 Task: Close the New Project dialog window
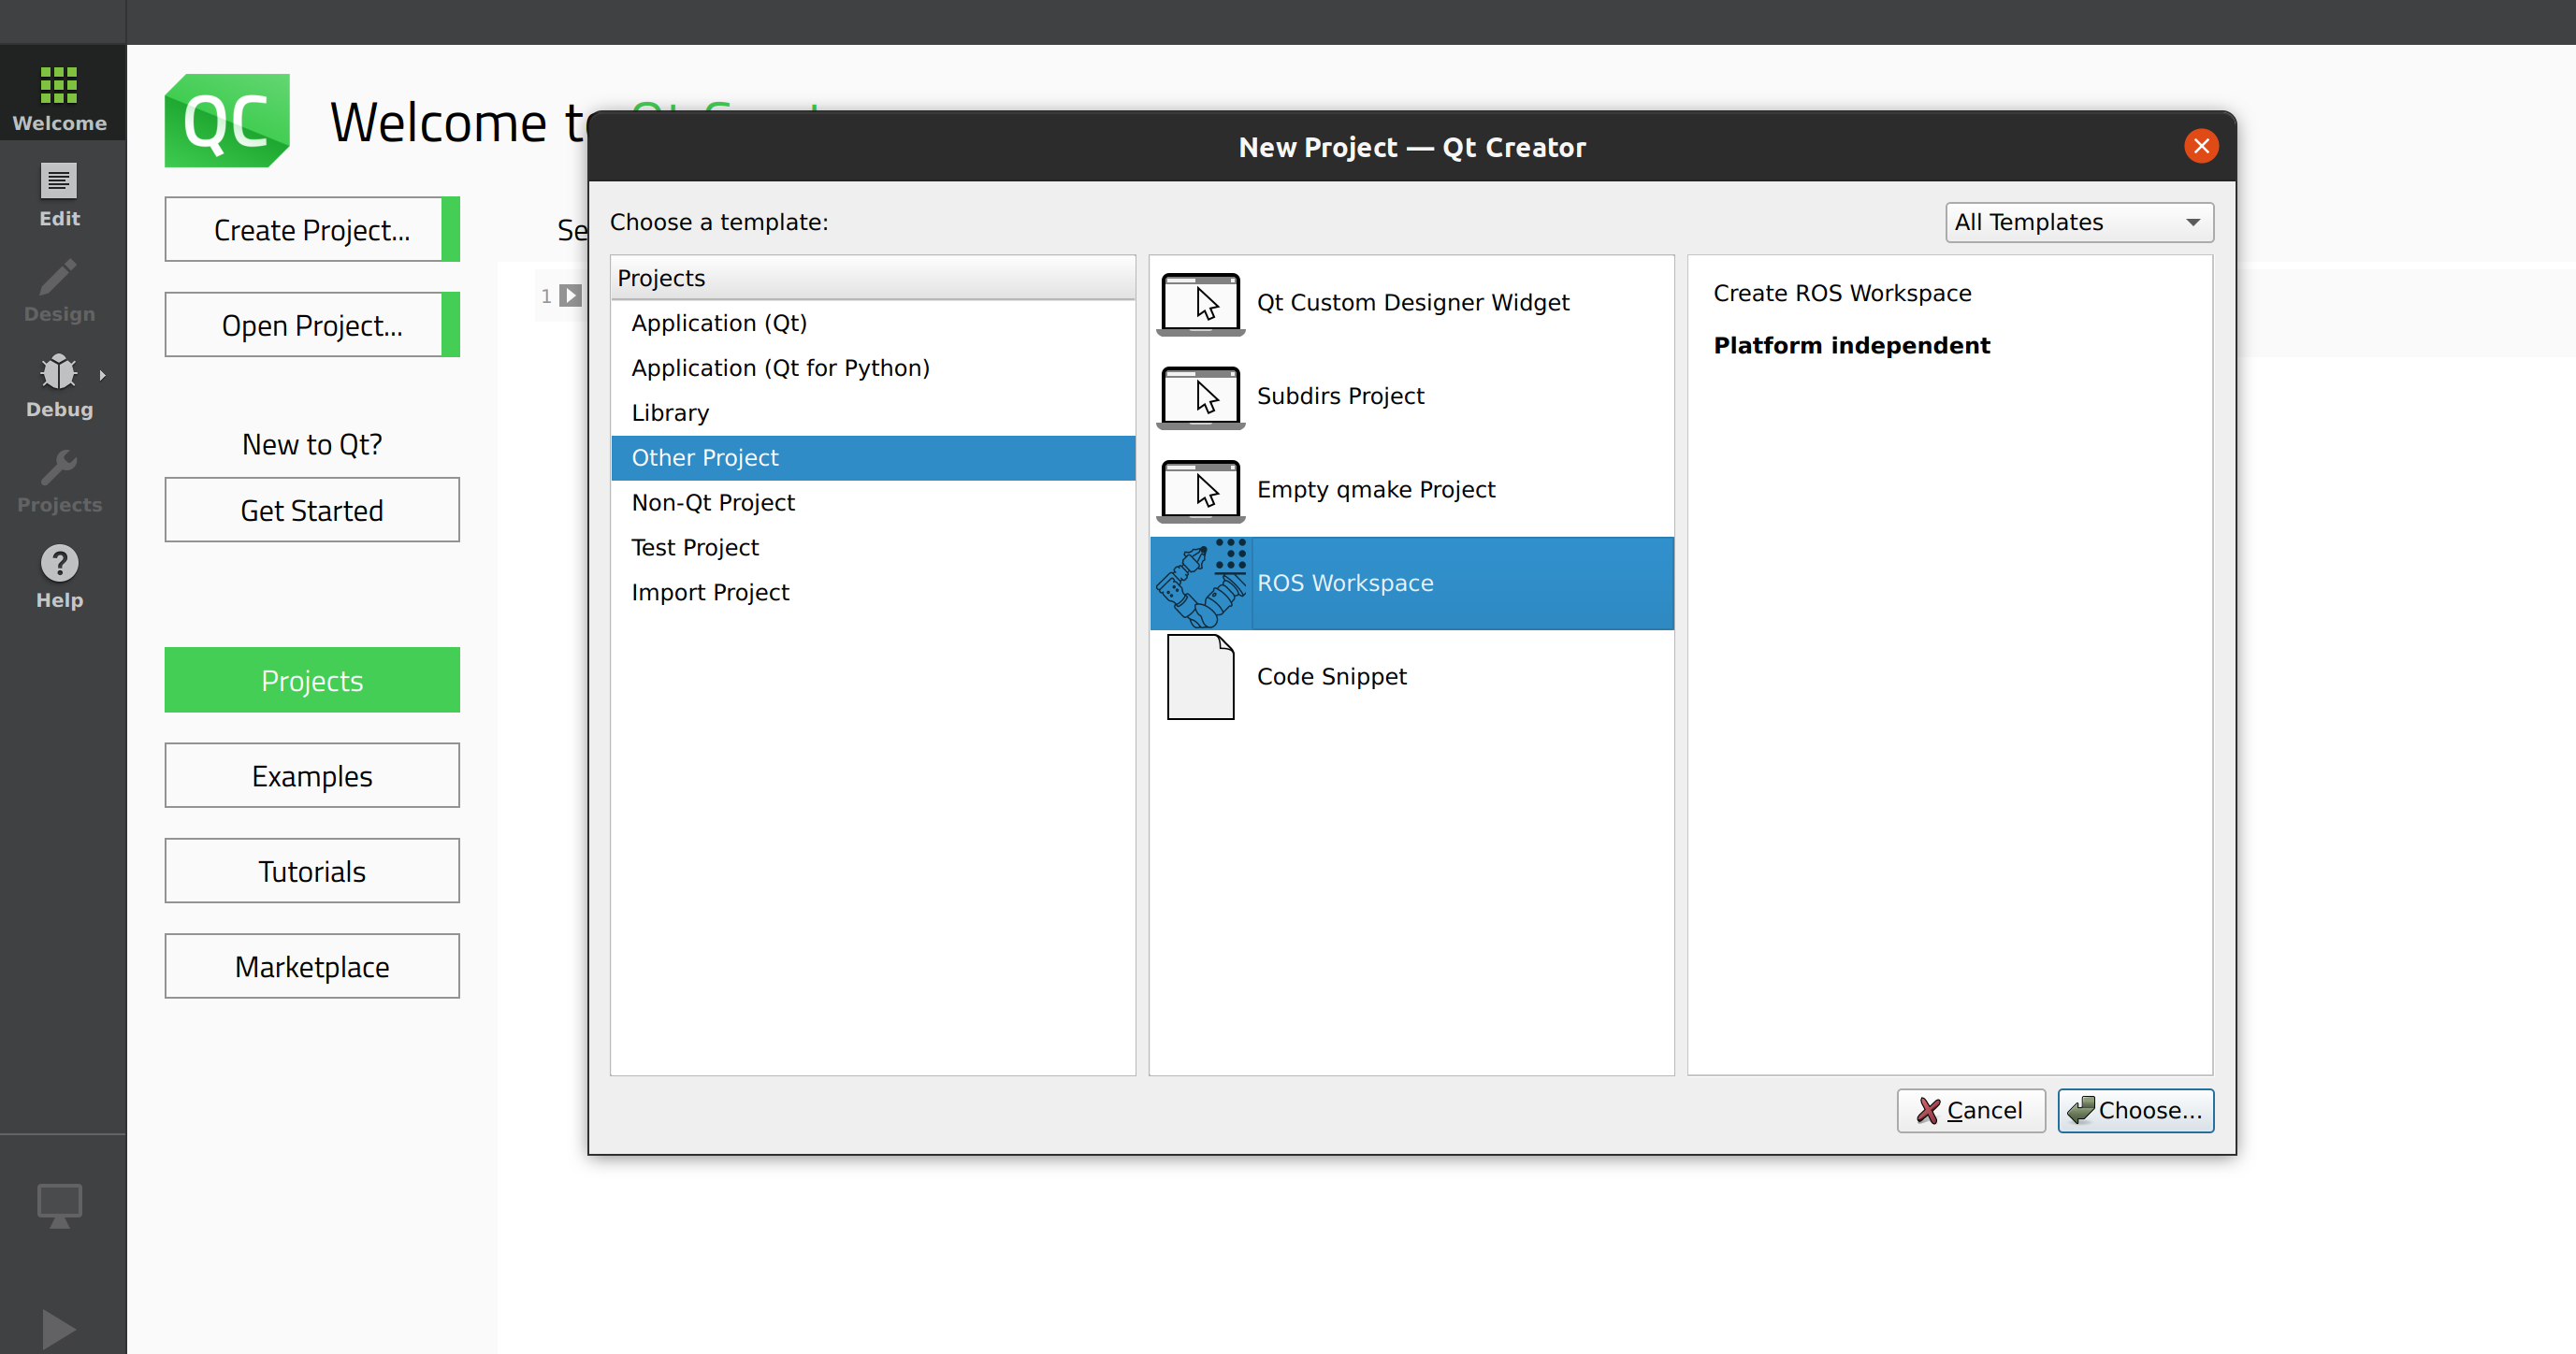coord(2200,146)
